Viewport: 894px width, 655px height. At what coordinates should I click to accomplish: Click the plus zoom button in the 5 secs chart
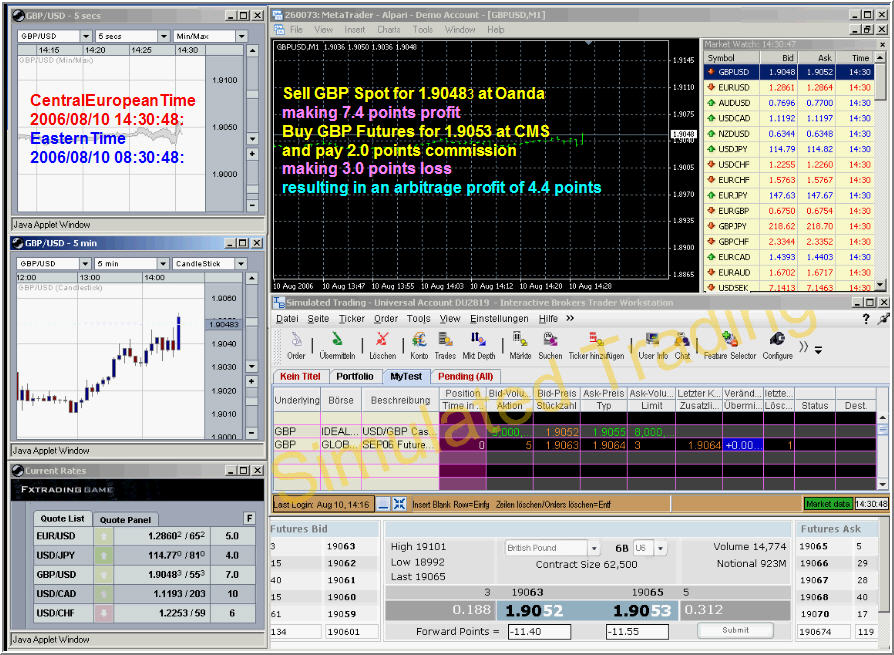click(253, 154)
